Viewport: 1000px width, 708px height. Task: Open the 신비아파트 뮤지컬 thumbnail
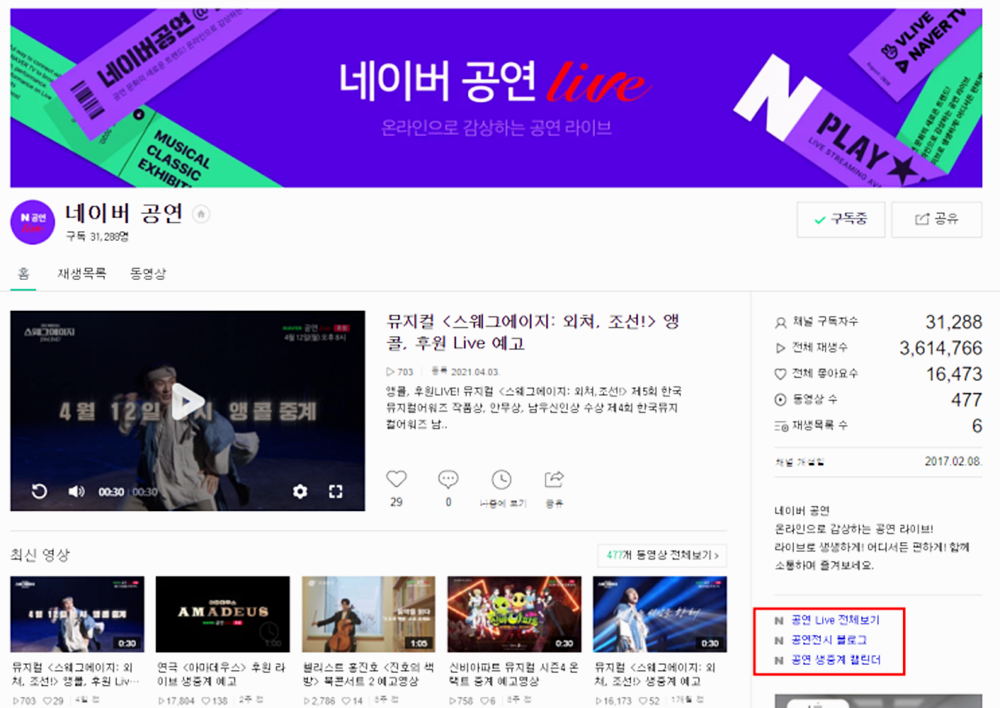(514, 614)
